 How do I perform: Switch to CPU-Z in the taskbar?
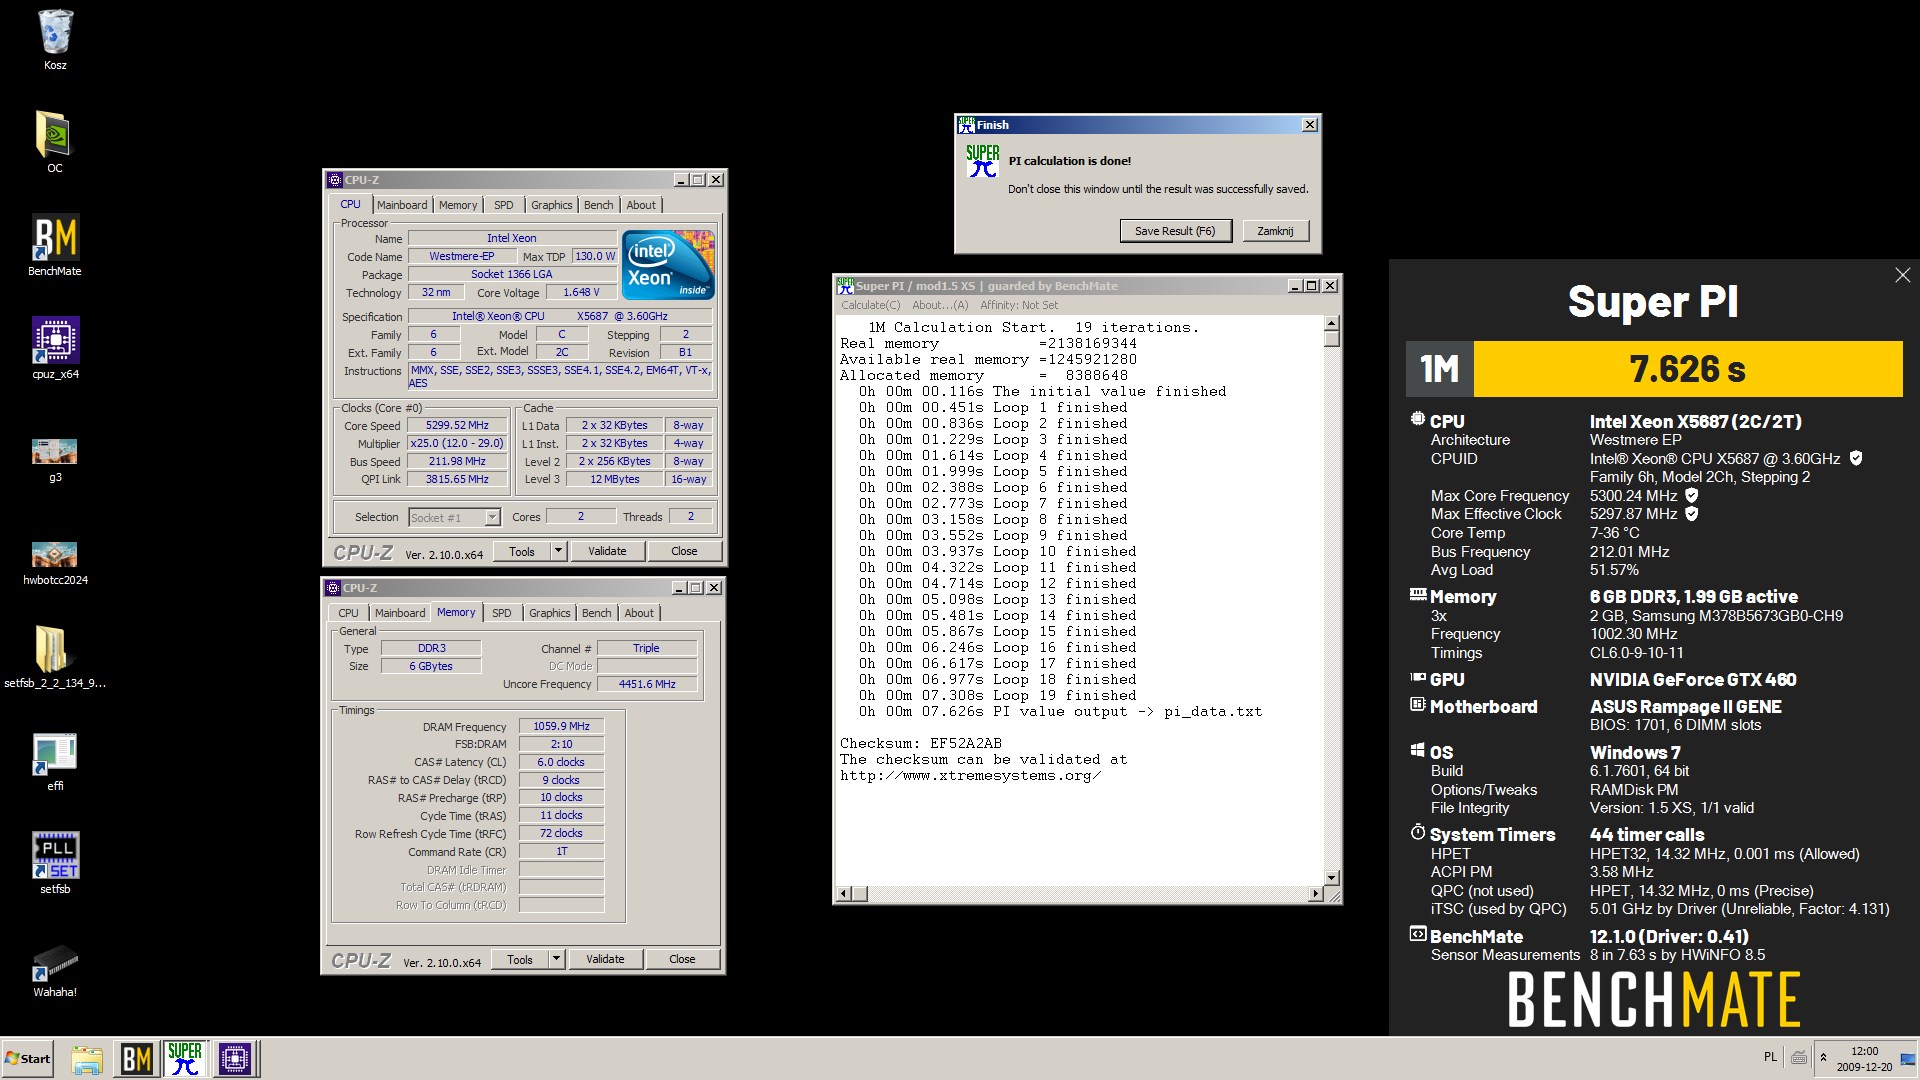235,1059
